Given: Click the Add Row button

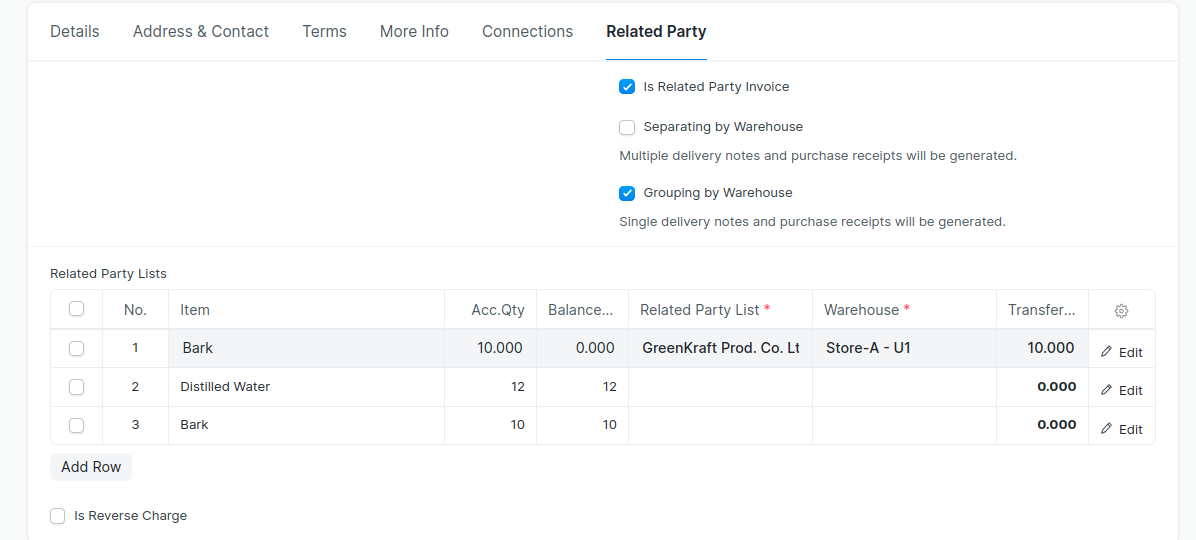Looking at the screenshot, I should pos(91,467).
